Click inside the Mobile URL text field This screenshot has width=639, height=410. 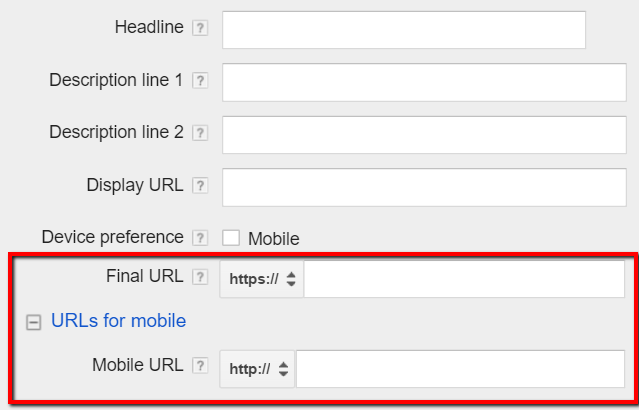pos(461,369)
